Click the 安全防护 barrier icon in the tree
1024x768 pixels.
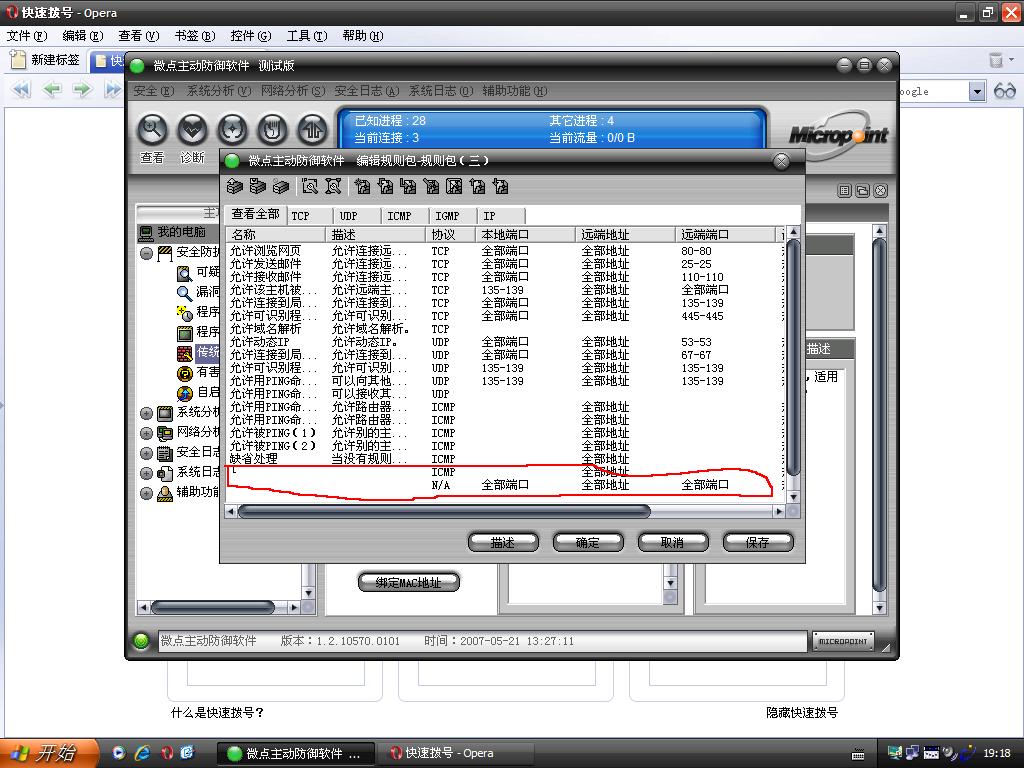[x=165, y=253]
